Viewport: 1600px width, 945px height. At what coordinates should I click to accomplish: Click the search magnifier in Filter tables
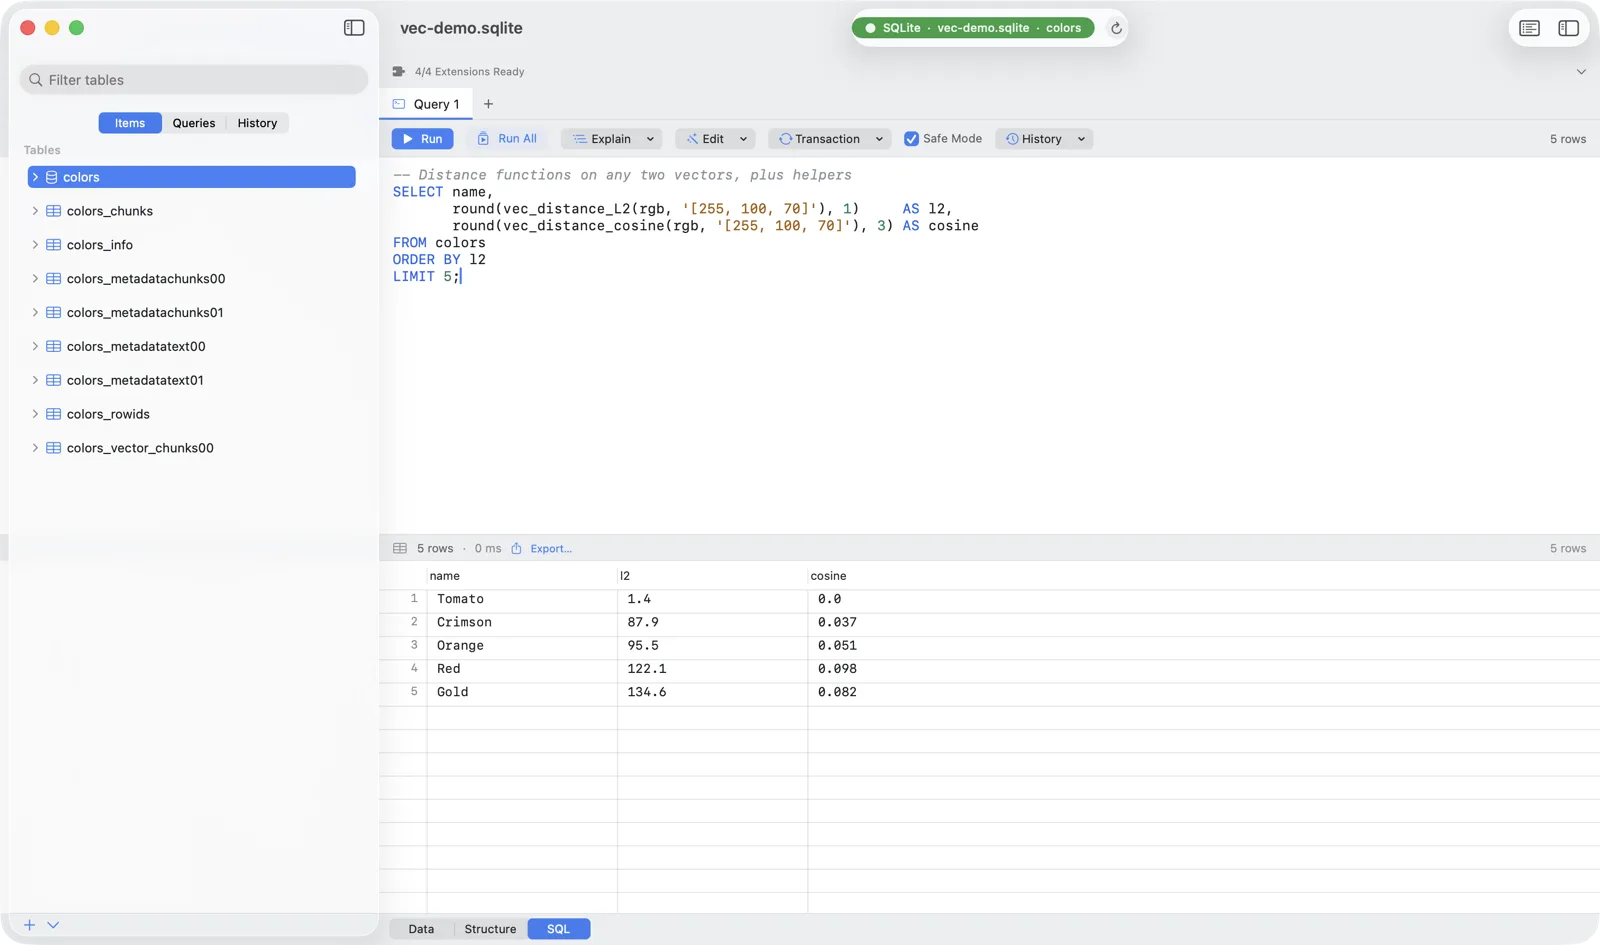click(x=36, y=80)
